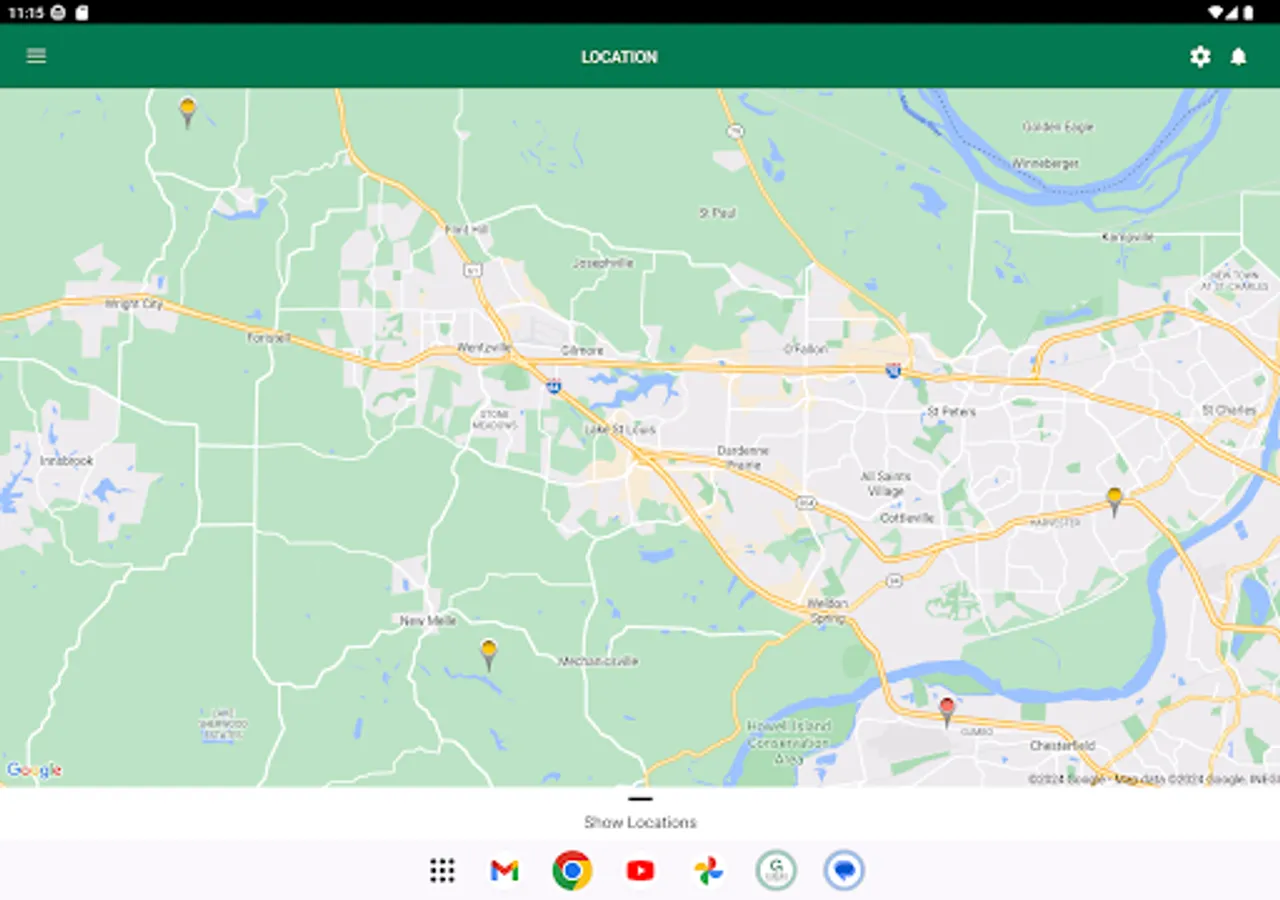
Task: Open YouTube from the dock
Action: (640, 870)
